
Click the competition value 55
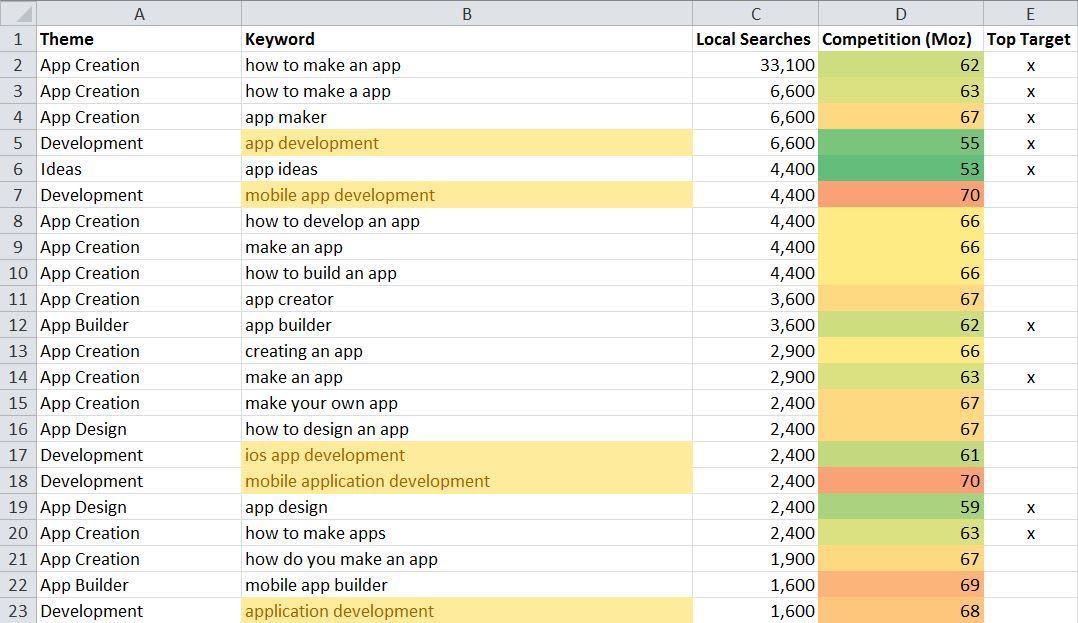(901, 143)
